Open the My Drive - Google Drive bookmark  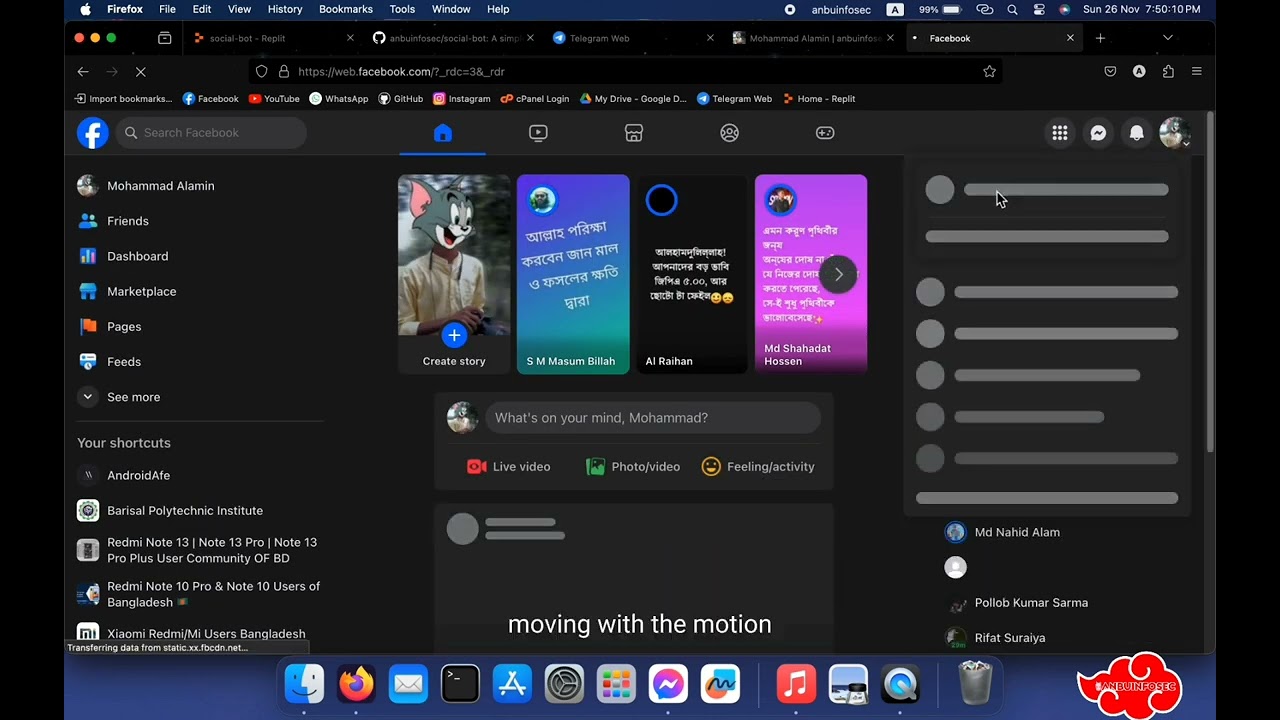point(633,99)
